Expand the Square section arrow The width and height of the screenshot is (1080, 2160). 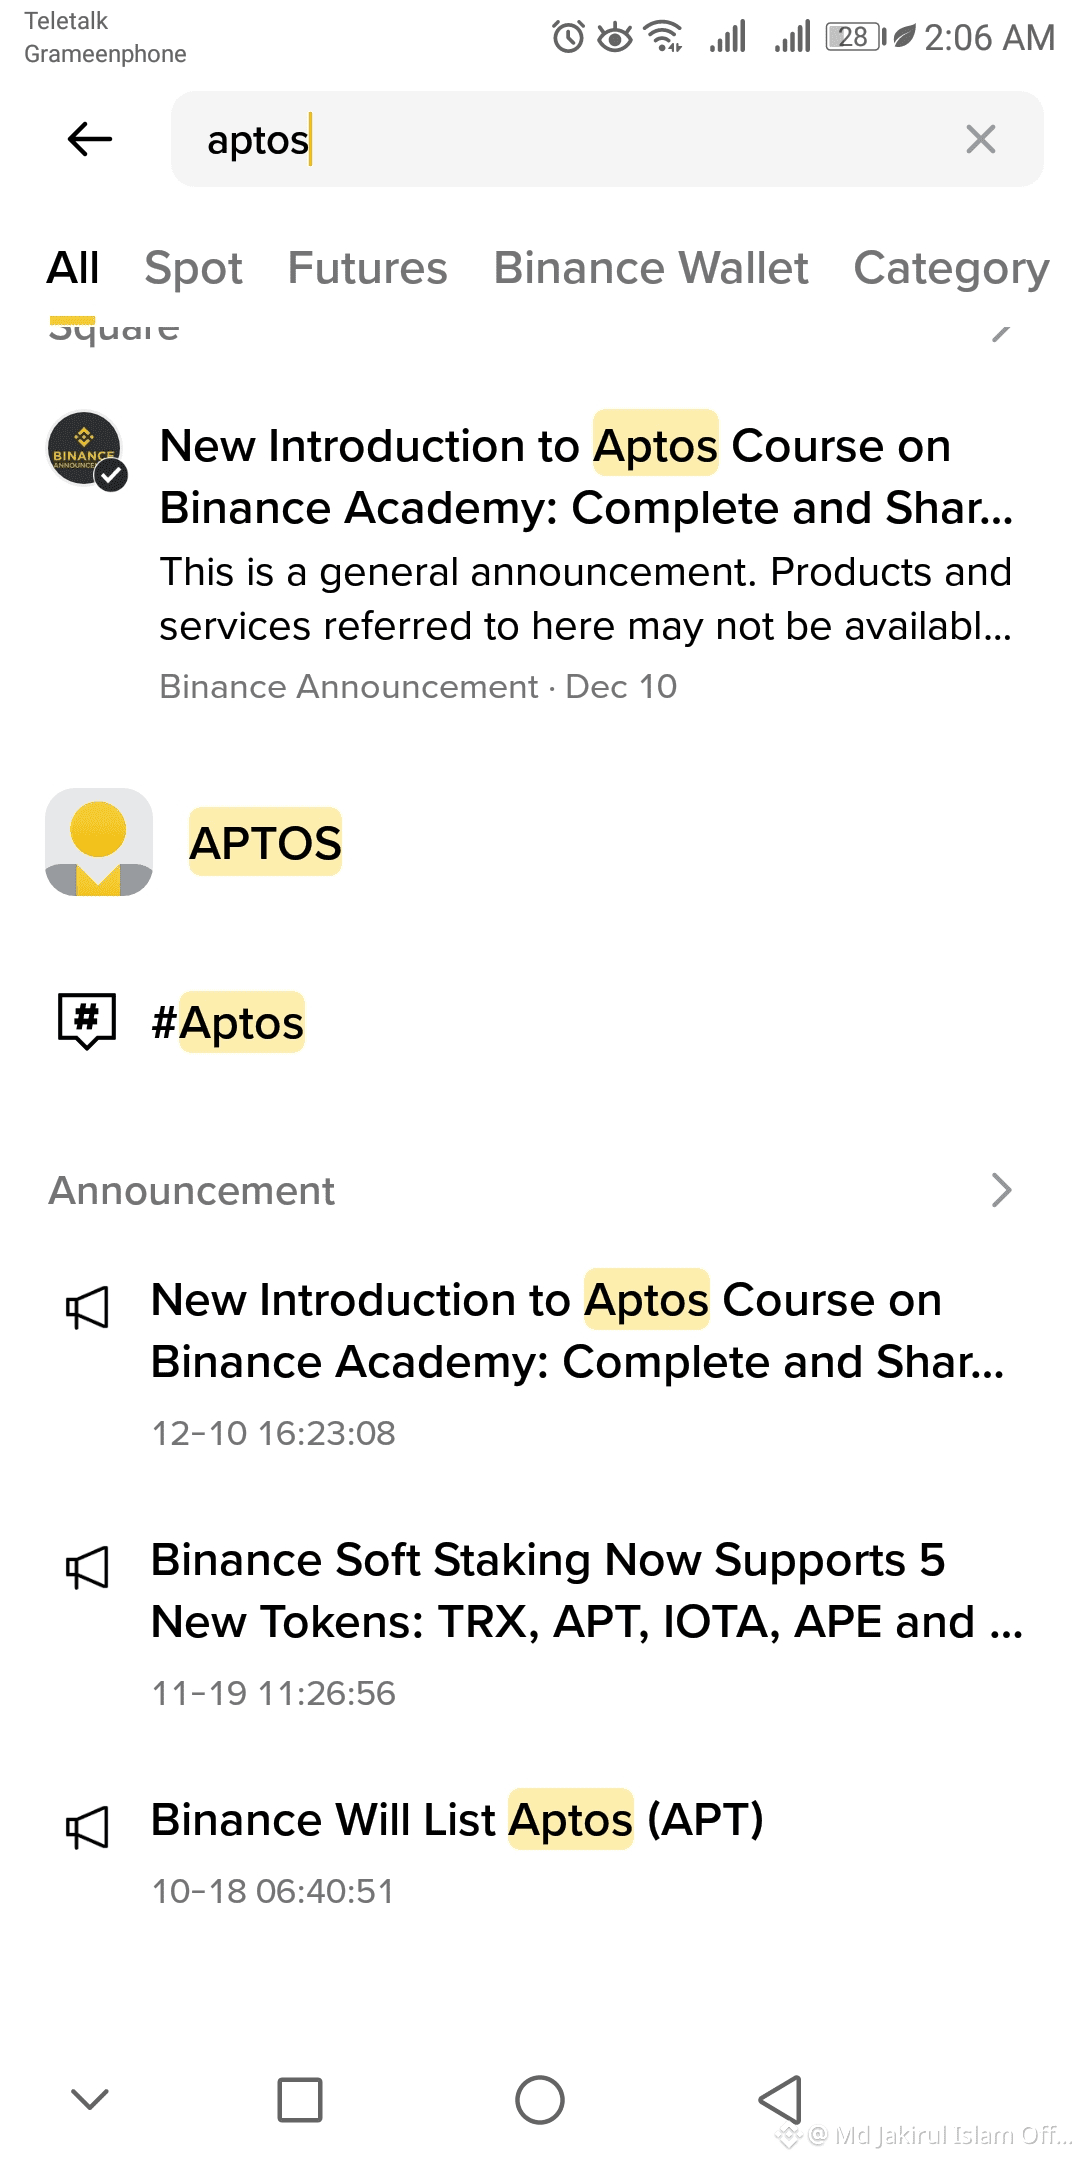click(x=1000, y=332)
